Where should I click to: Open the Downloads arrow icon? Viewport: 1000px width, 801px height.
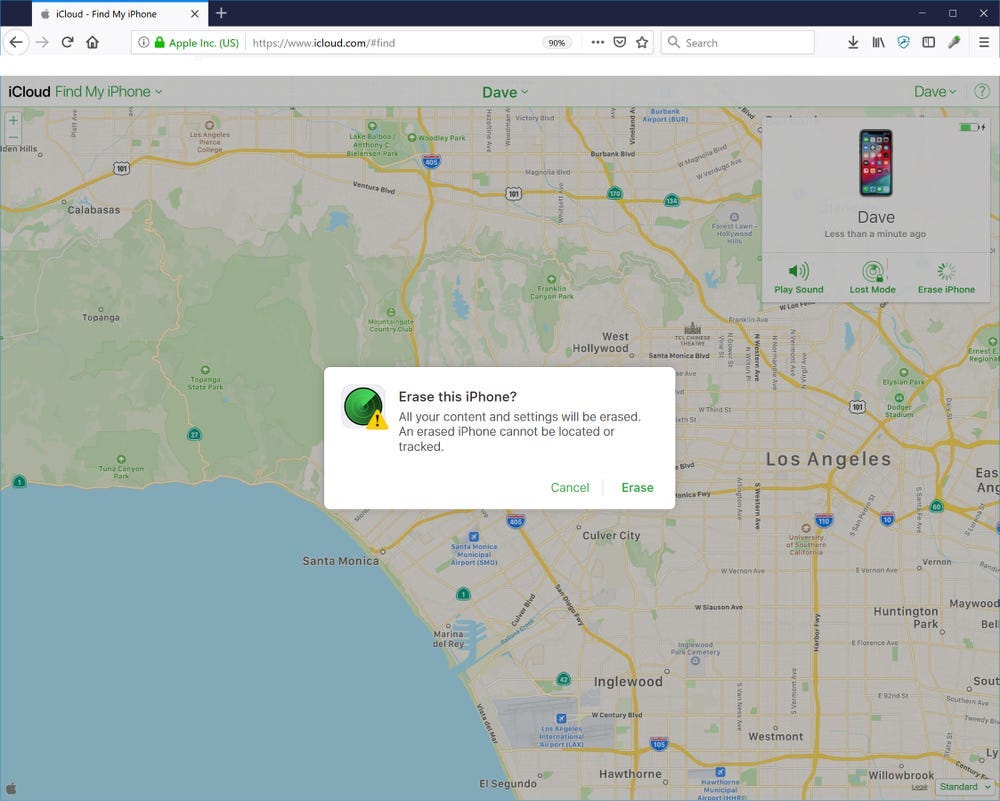(853, 43)
